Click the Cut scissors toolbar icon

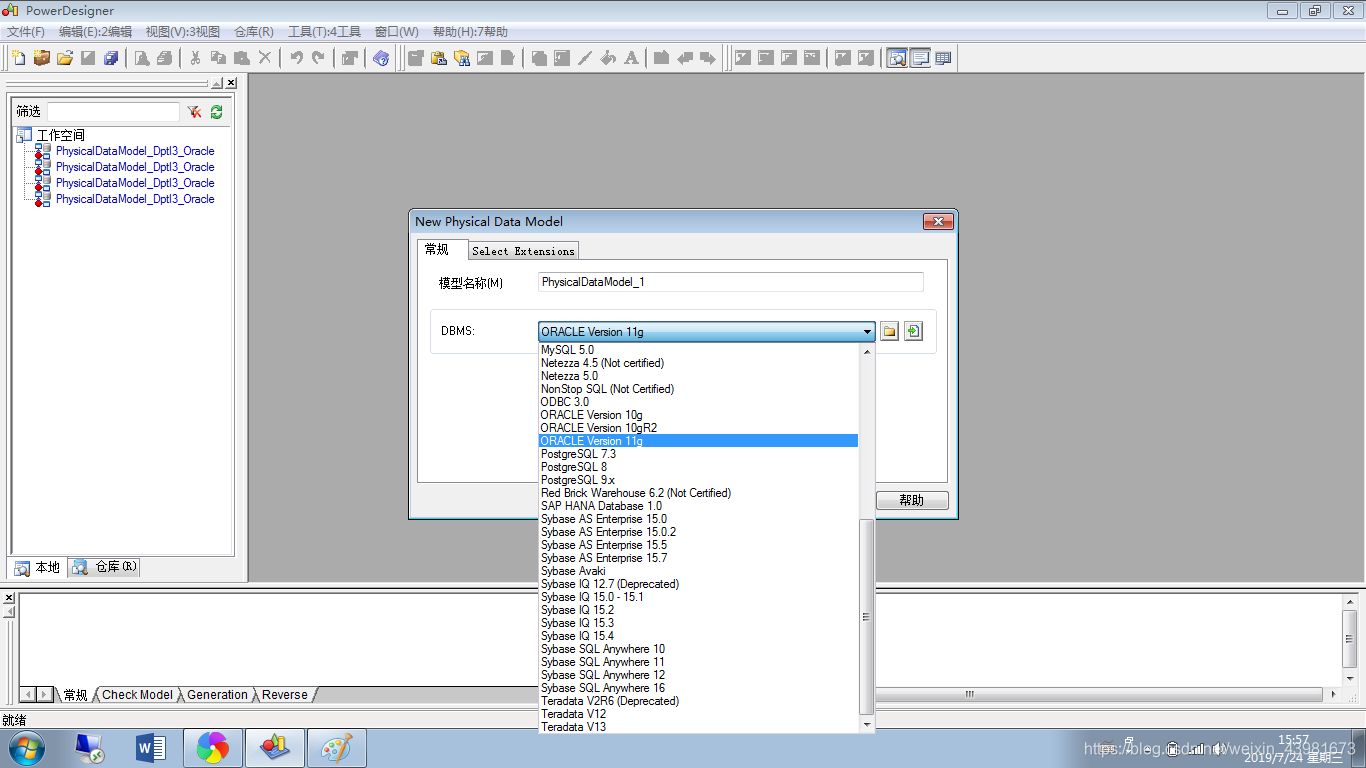coord(195,58)
